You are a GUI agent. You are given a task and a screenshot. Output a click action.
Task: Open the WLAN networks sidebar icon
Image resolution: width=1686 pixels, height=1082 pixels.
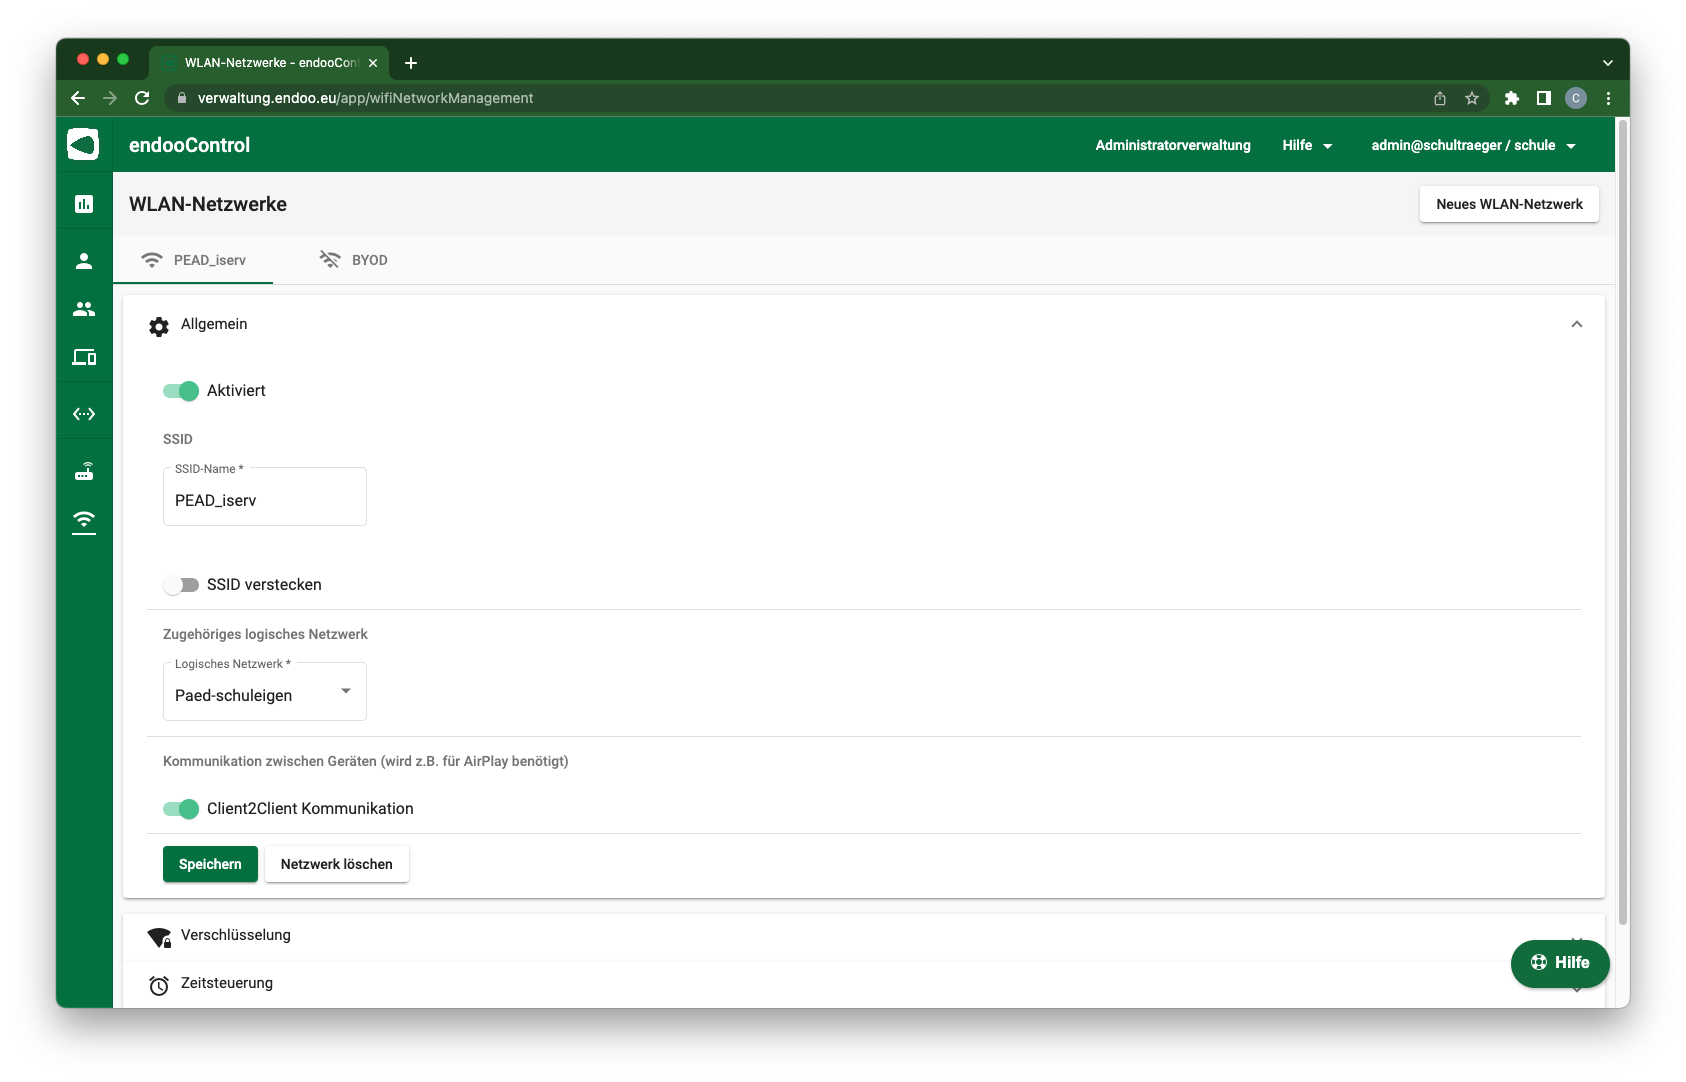(x=84, y=522)
